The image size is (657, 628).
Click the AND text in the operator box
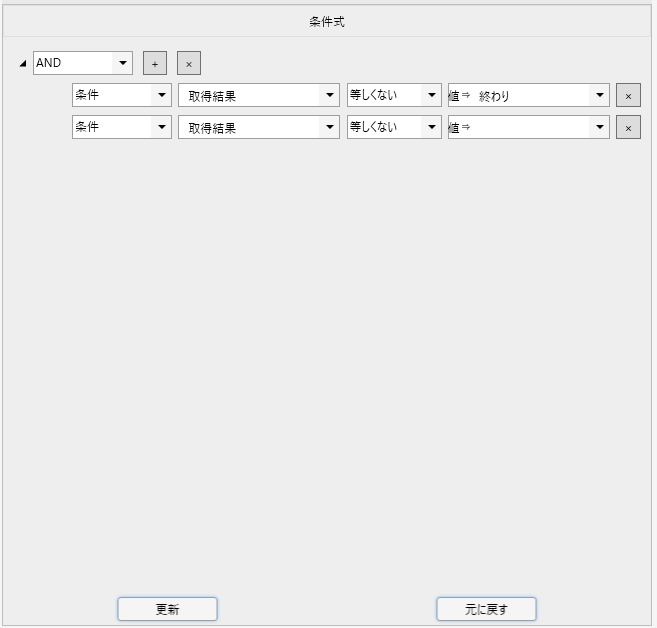coord(50,63)
